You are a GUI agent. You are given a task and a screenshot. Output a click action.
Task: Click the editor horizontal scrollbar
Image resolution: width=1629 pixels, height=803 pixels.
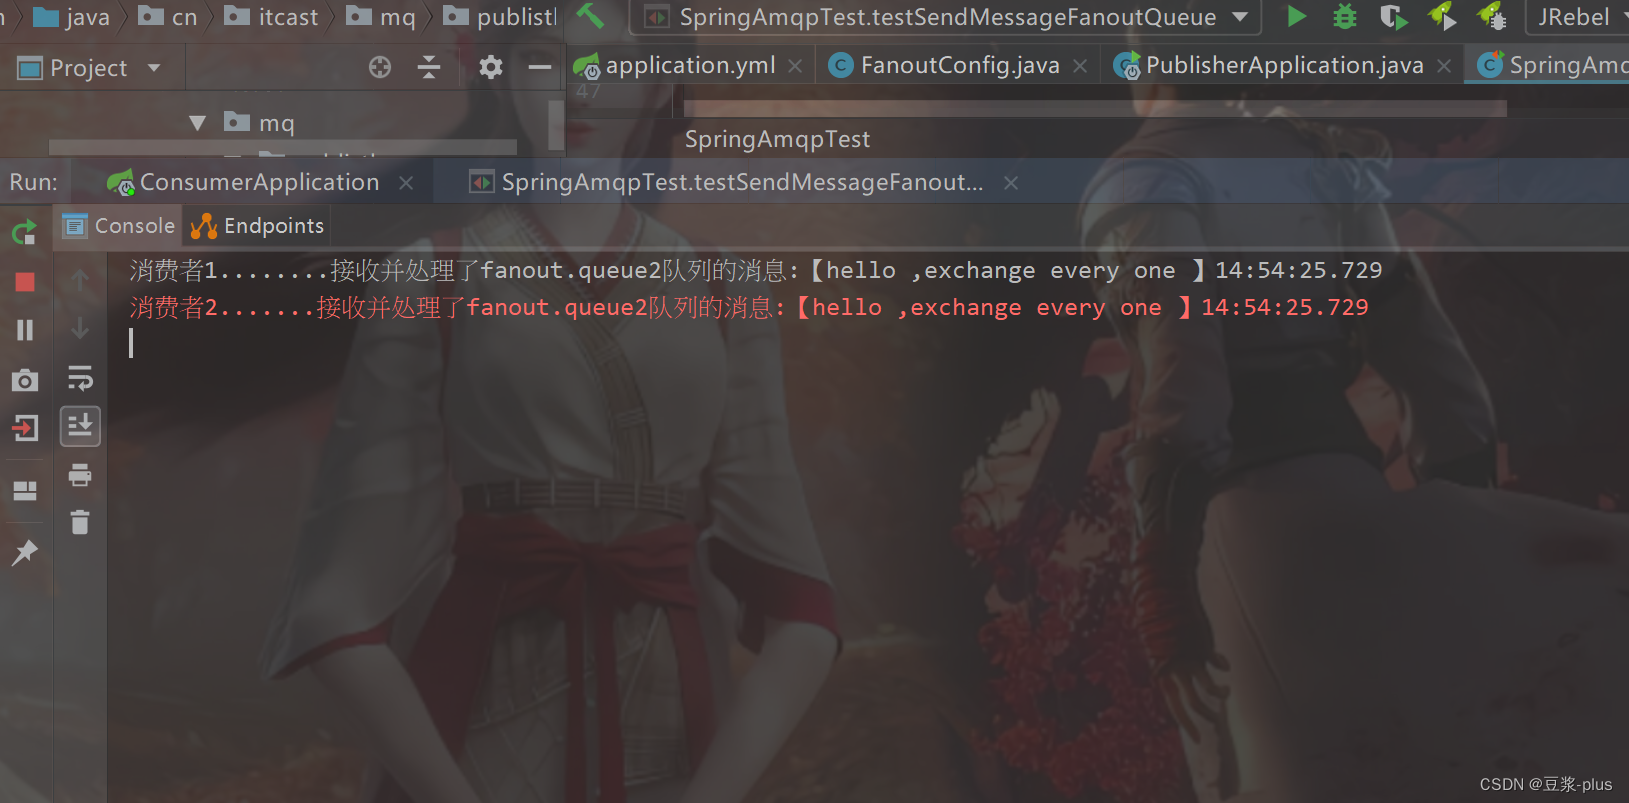(1095, 108)
